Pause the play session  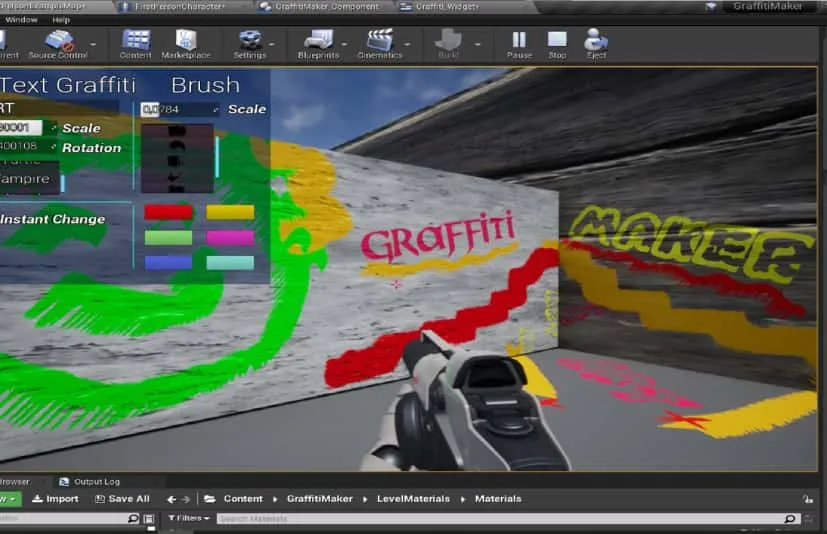point(519,43)
